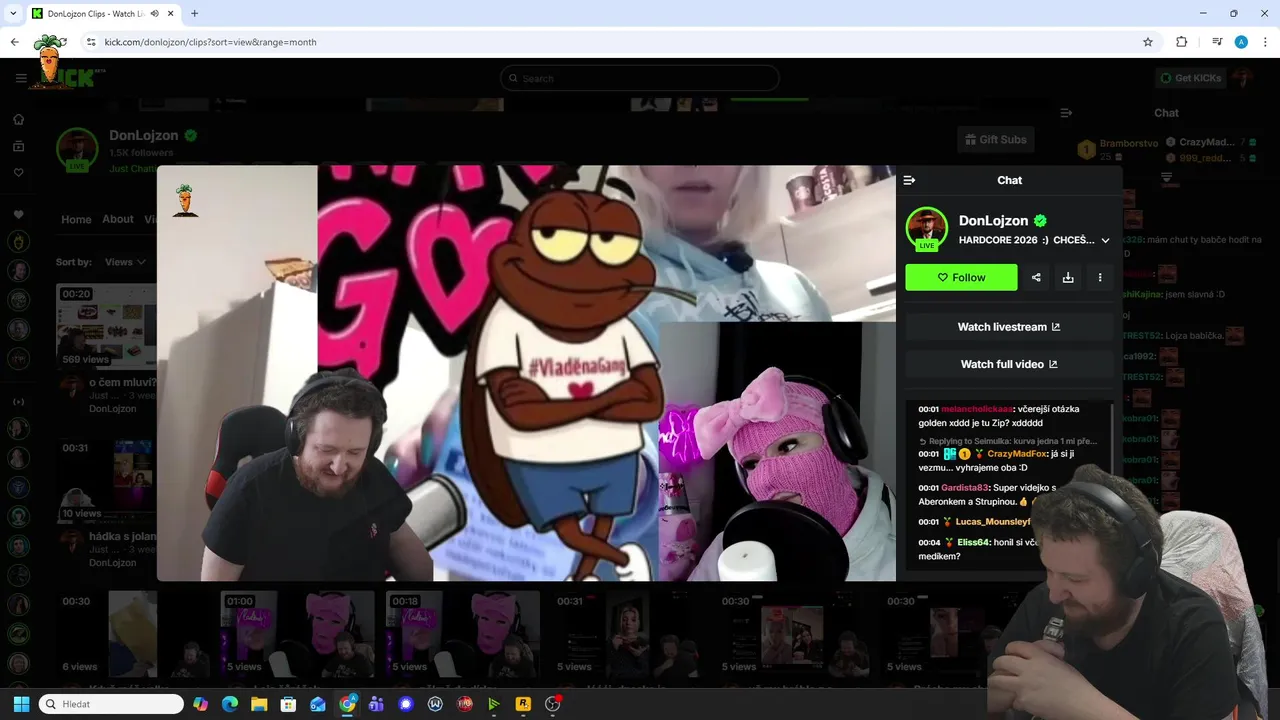Image resolution: width=1280 pixels, height=720 pixels.
Task: Expand the HARDCORE 2026 clip title
Action: pos(1105,240)
